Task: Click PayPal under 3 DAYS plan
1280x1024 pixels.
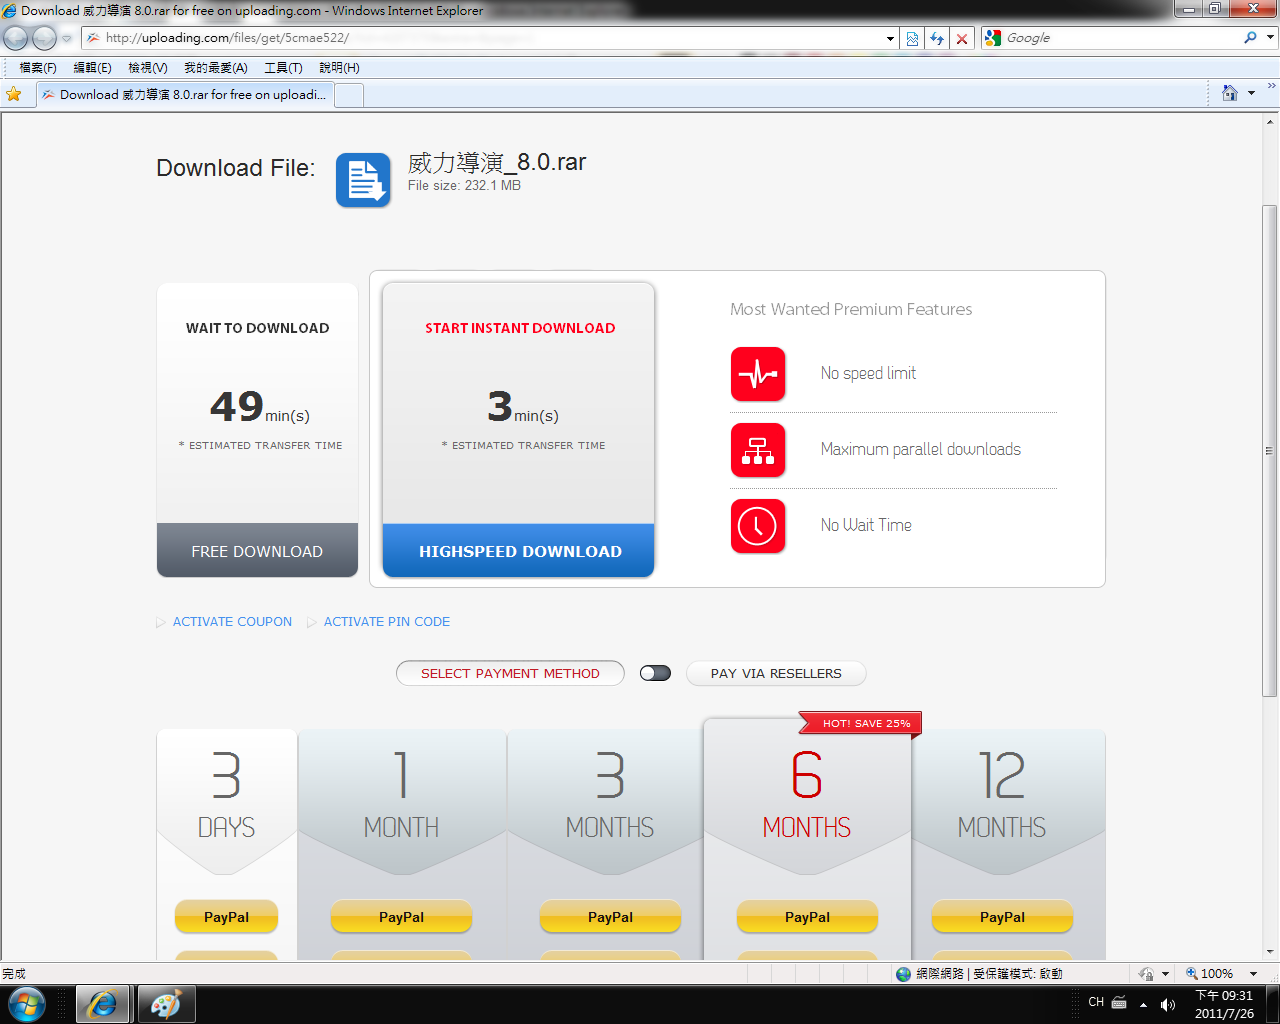Action: [x=226, y=917]
